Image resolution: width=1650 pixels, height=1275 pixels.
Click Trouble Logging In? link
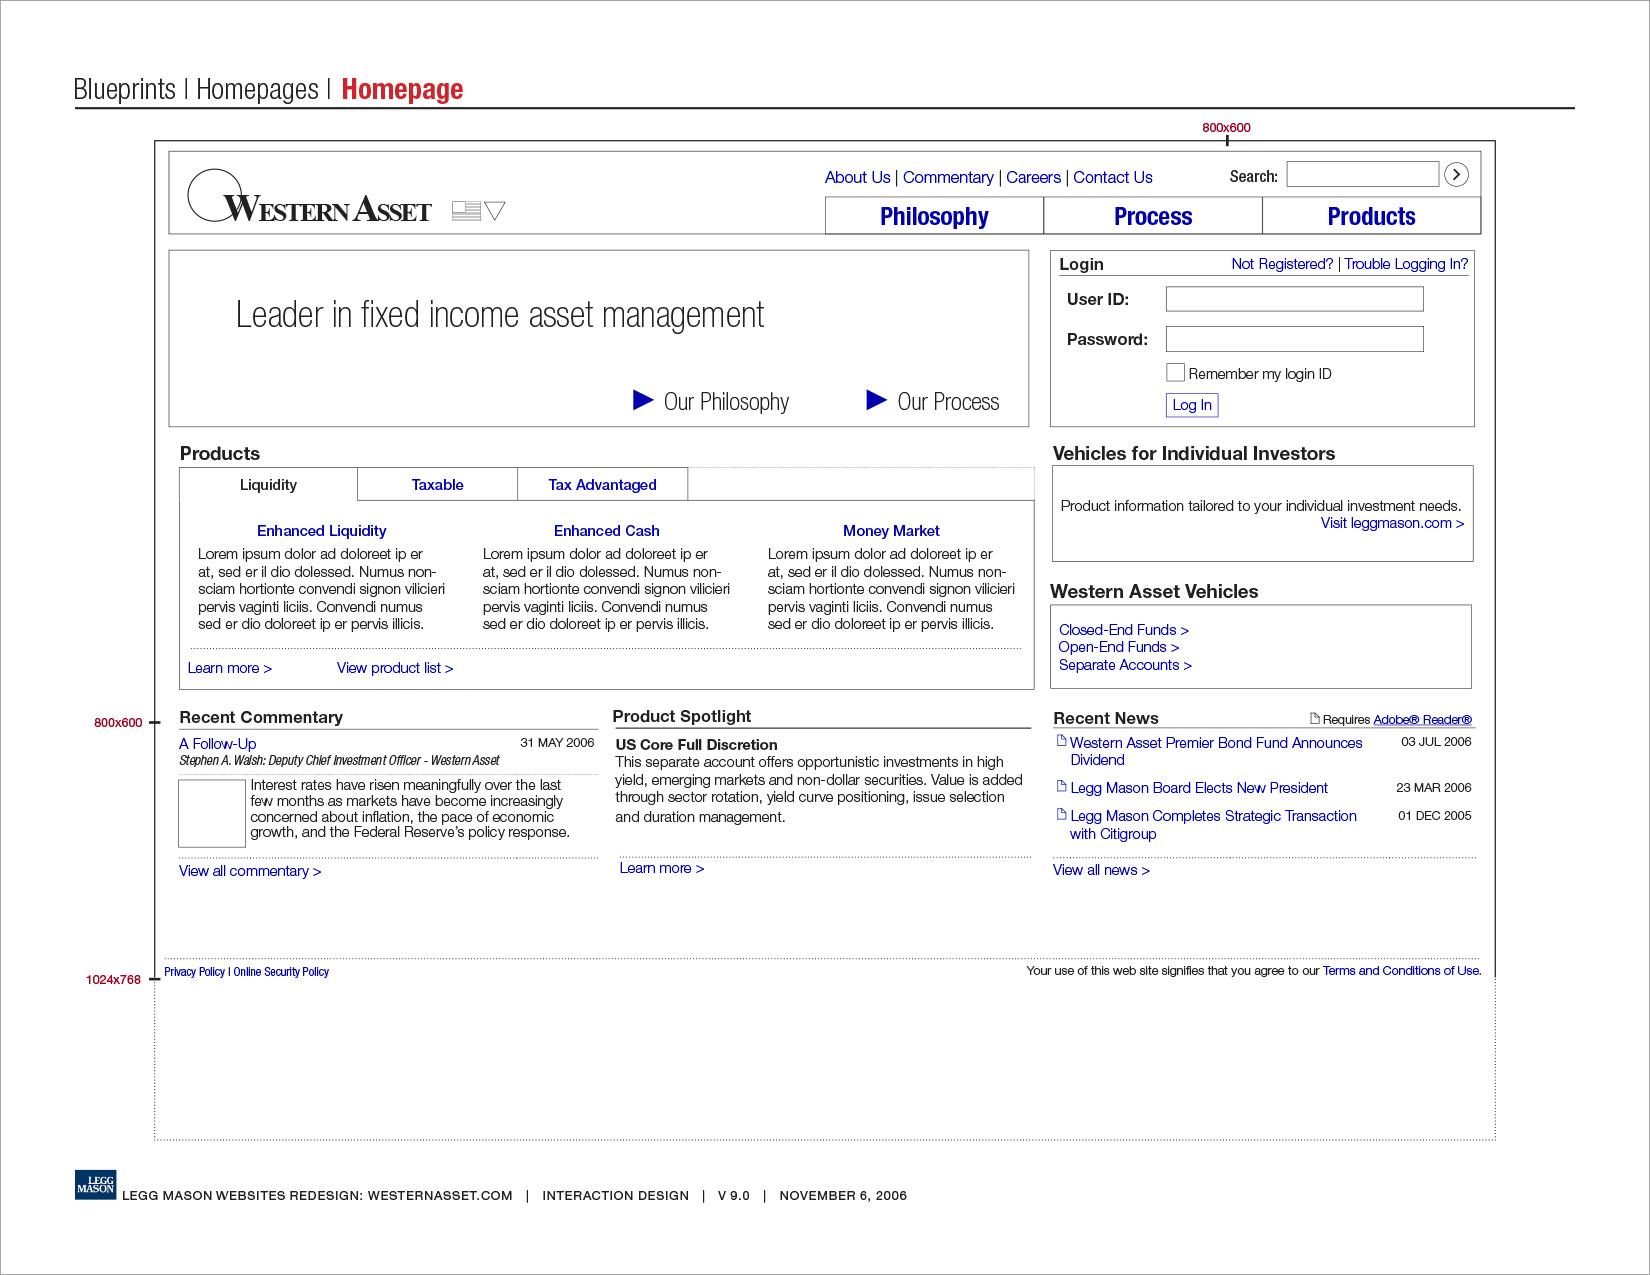point(1406,264)
